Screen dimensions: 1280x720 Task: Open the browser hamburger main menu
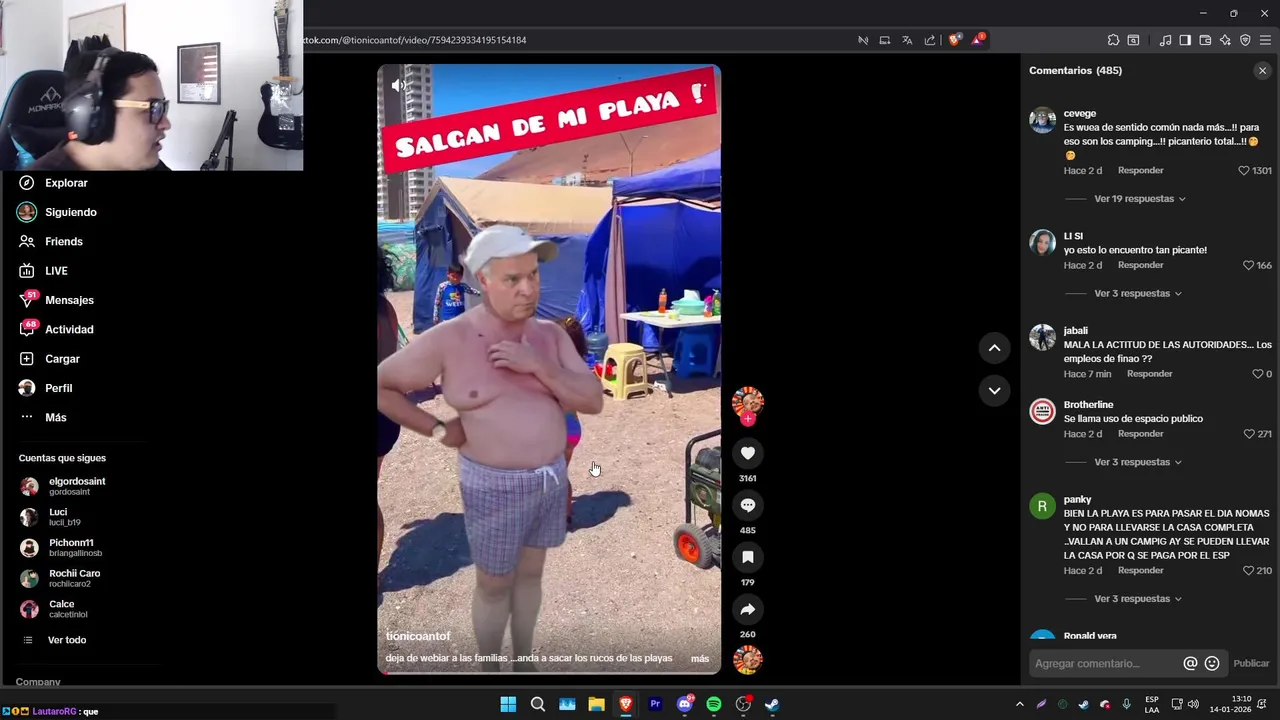pos(1265,40)
